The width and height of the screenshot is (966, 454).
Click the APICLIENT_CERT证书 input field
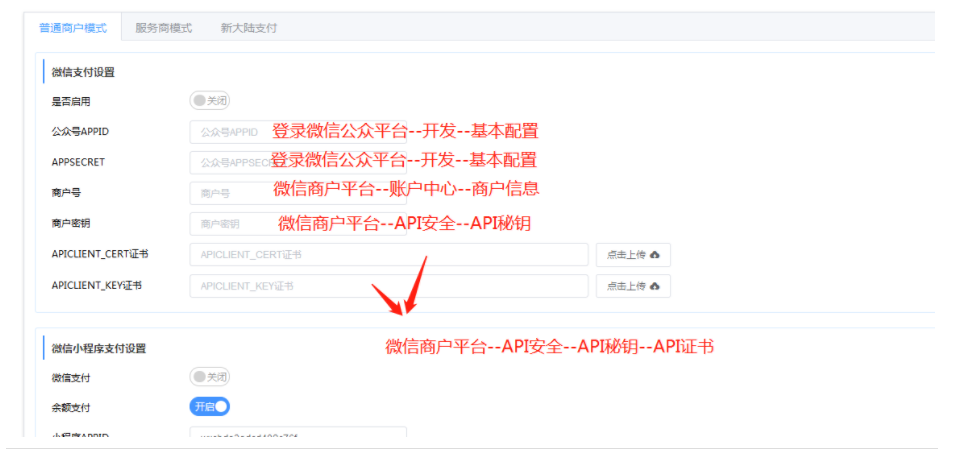point(389,254)
